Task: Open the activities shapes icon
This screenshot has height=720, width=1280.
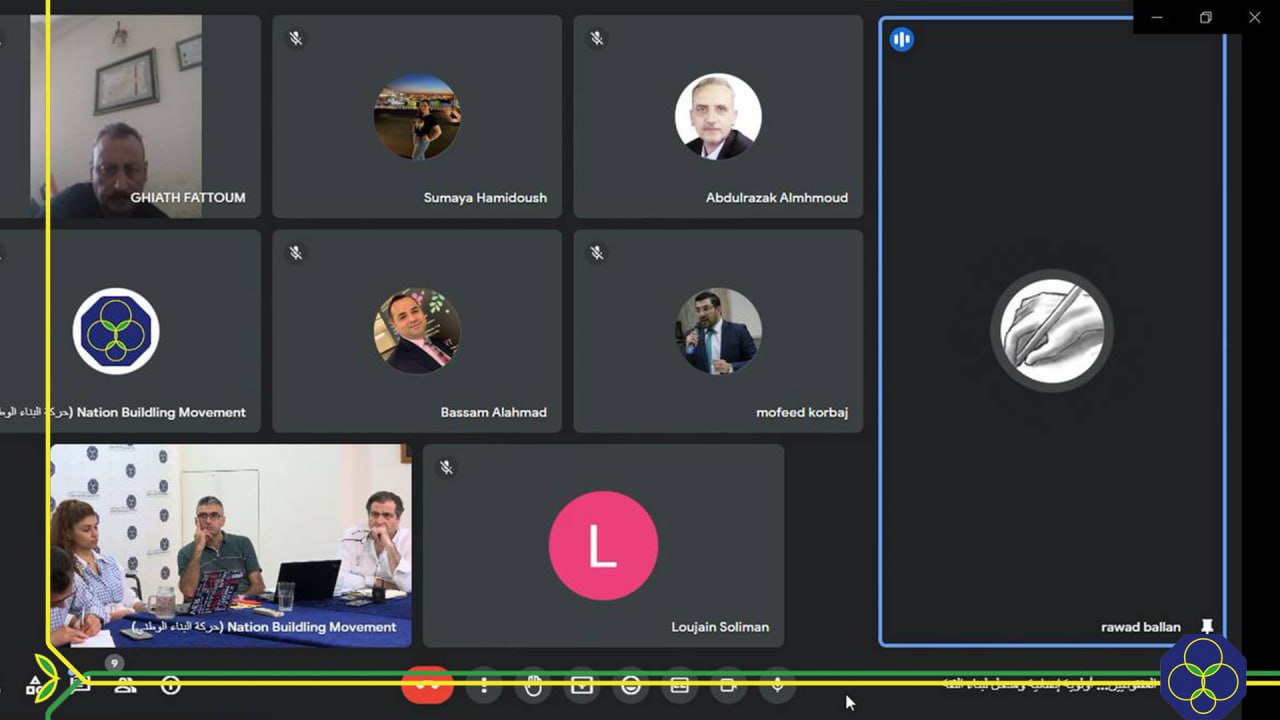Action: click(34, 686)
